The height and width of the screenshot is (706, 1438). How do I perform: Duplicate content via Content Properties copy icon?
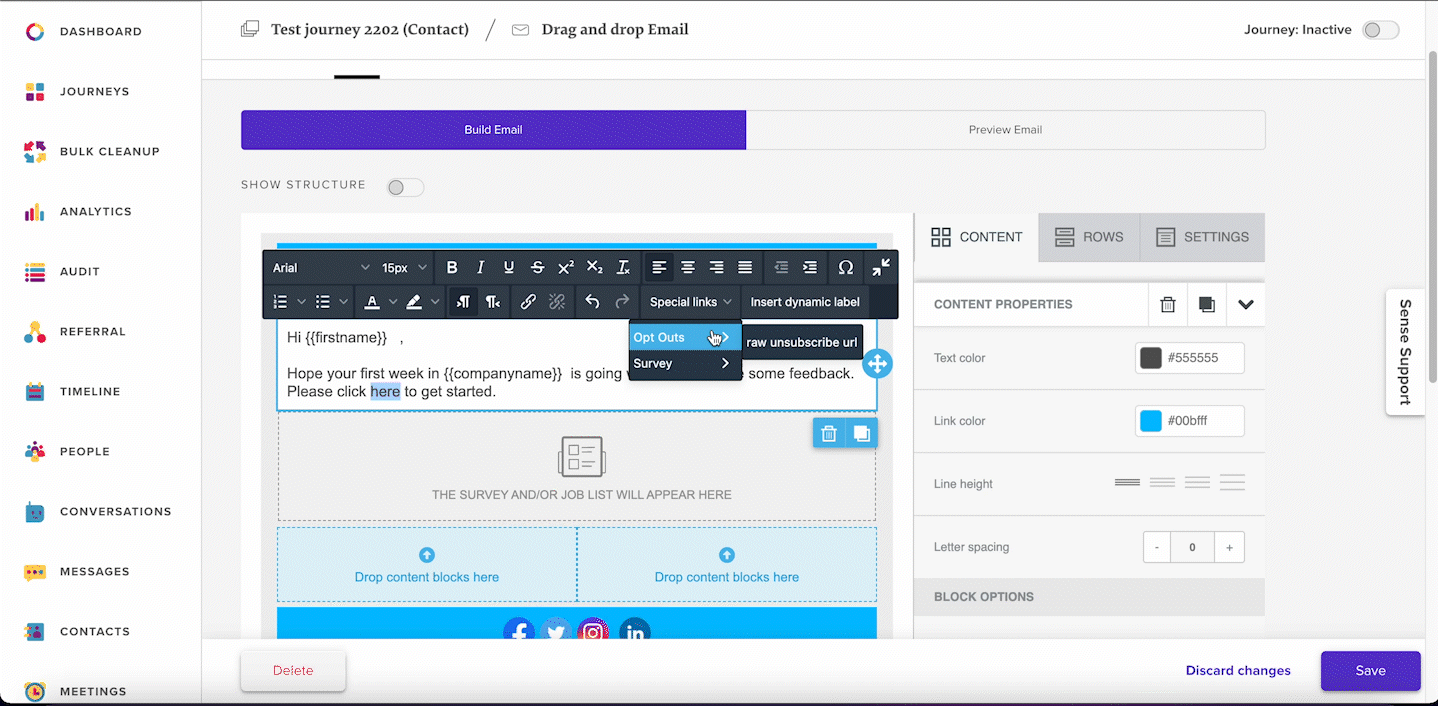pos(1206,304)
